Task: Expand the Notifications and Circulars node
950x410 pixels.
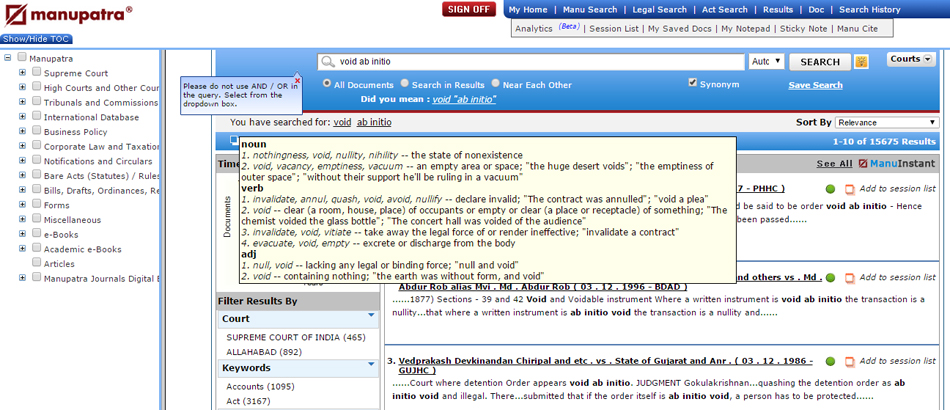Action: click(22, 160)
